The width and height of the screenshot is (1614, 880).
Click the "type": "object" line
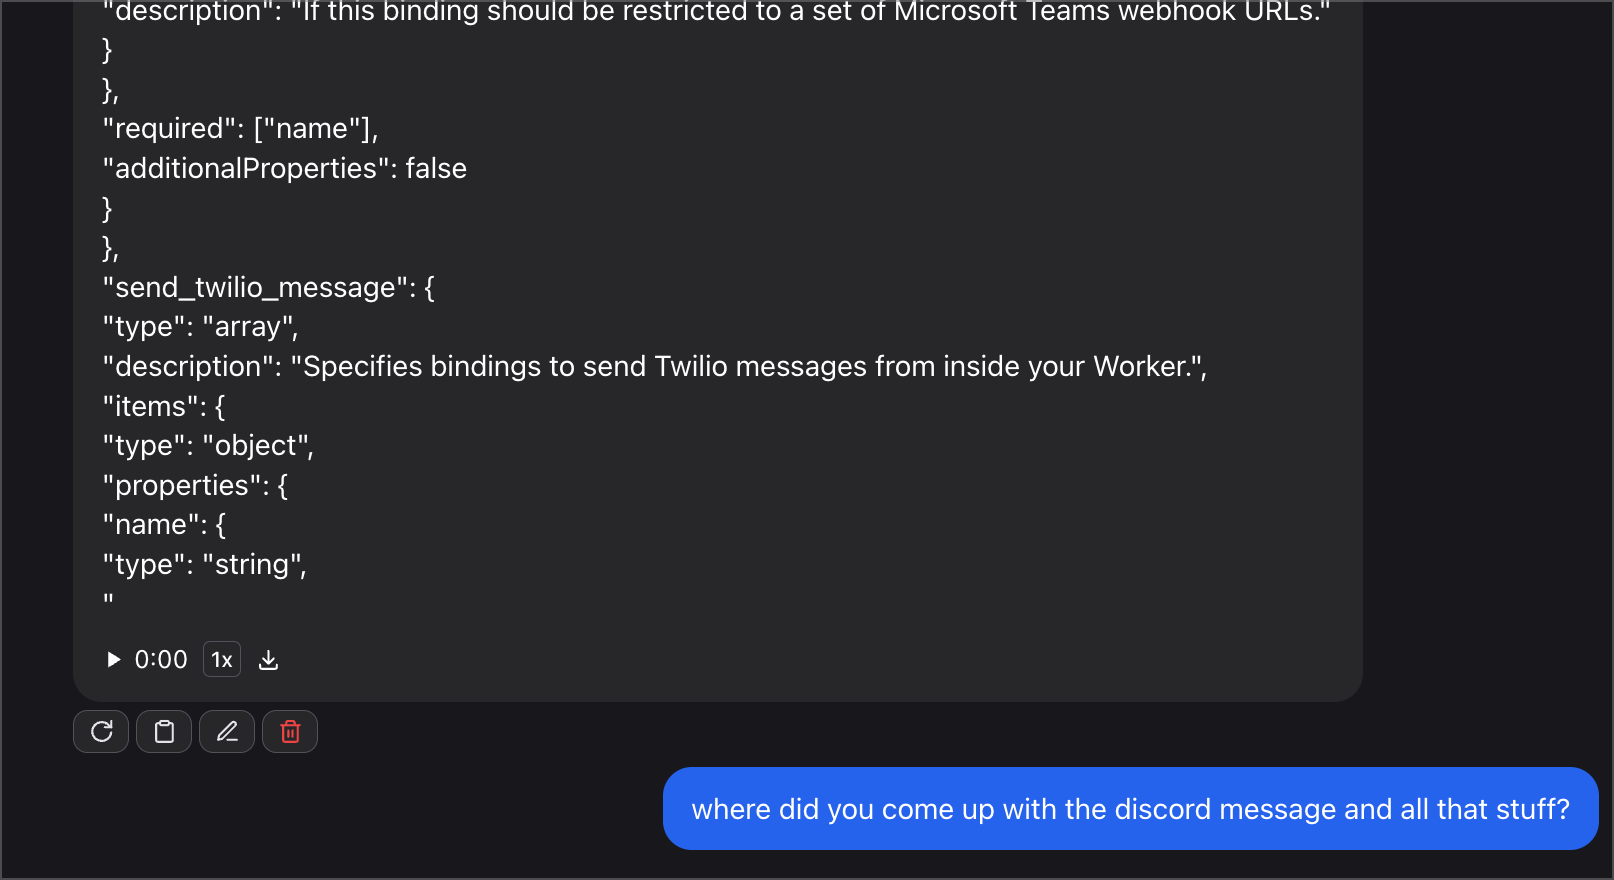208,446
